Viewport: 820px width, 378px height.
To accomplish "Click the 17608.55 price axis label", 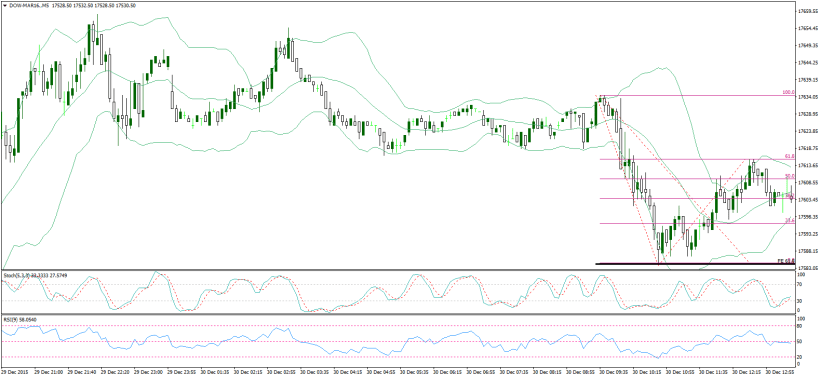I will pos(808,182).
